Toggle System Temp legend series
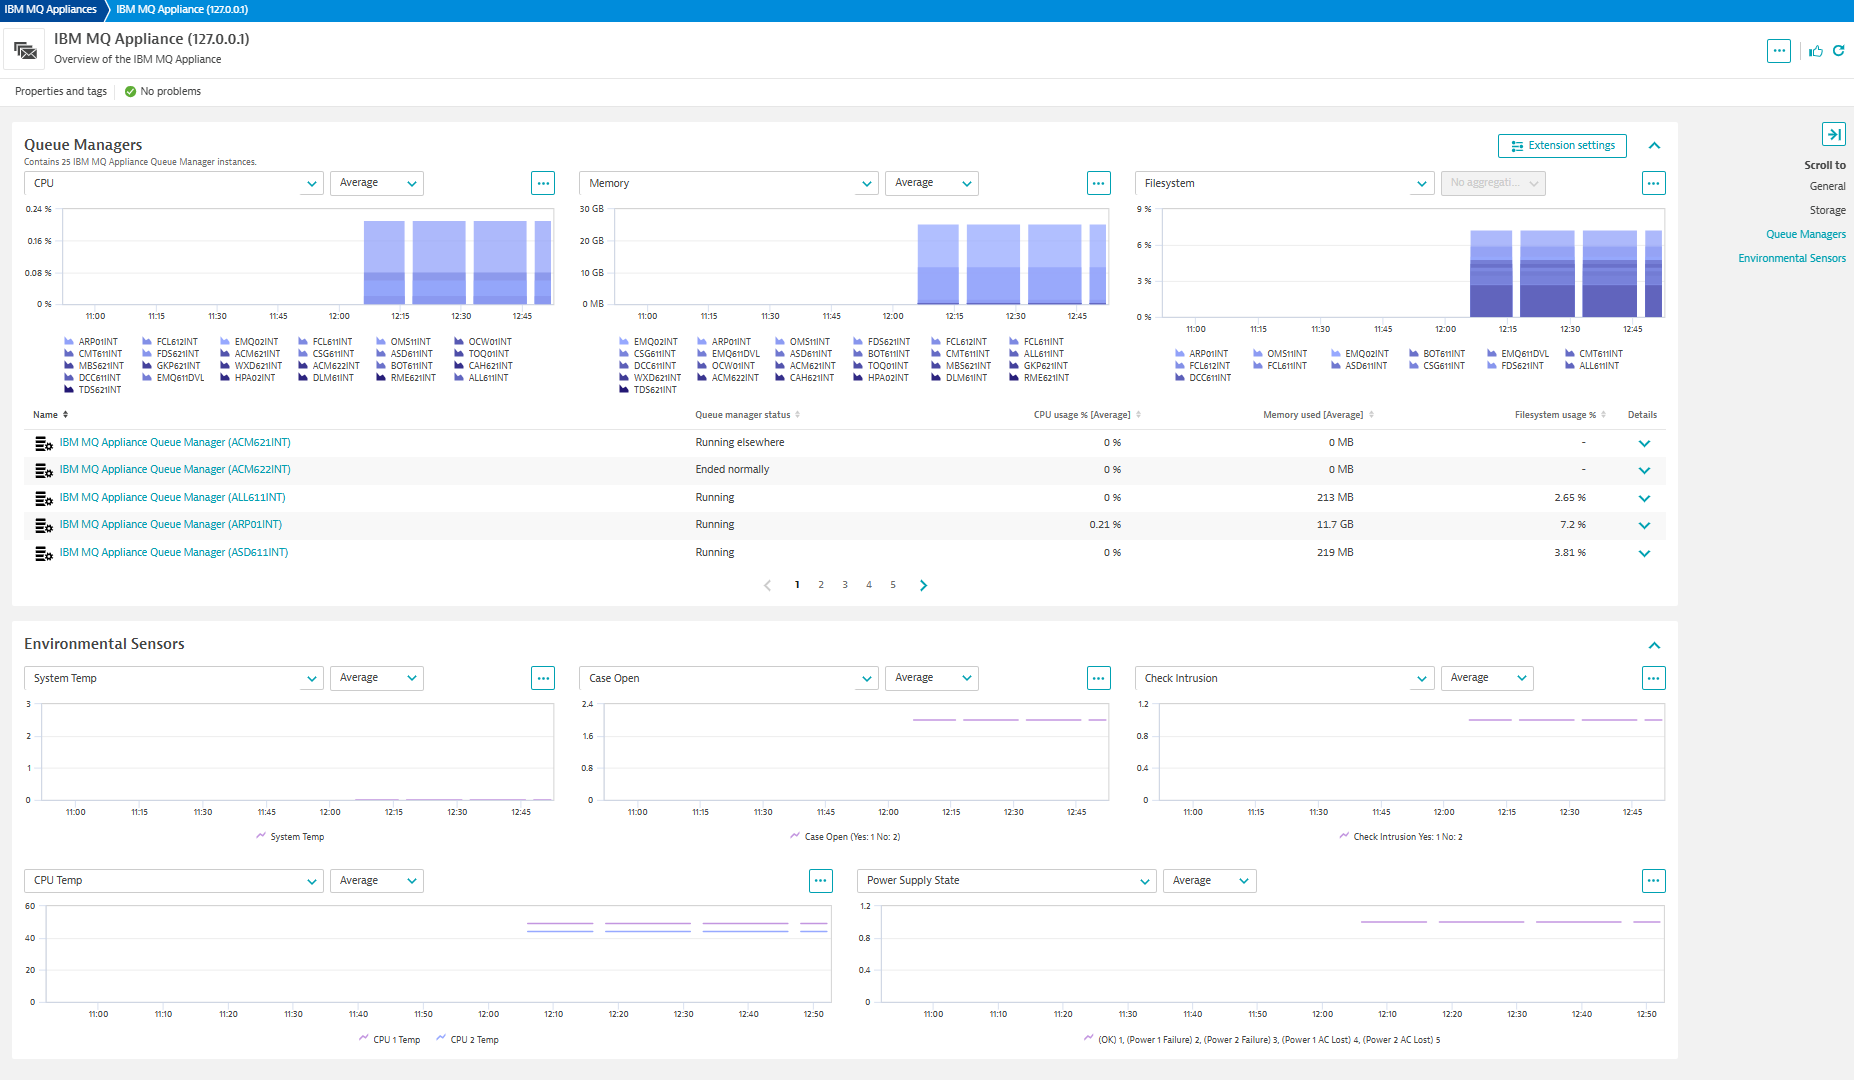This screenshot has width=1854, height=1080. tap(290, 836)
